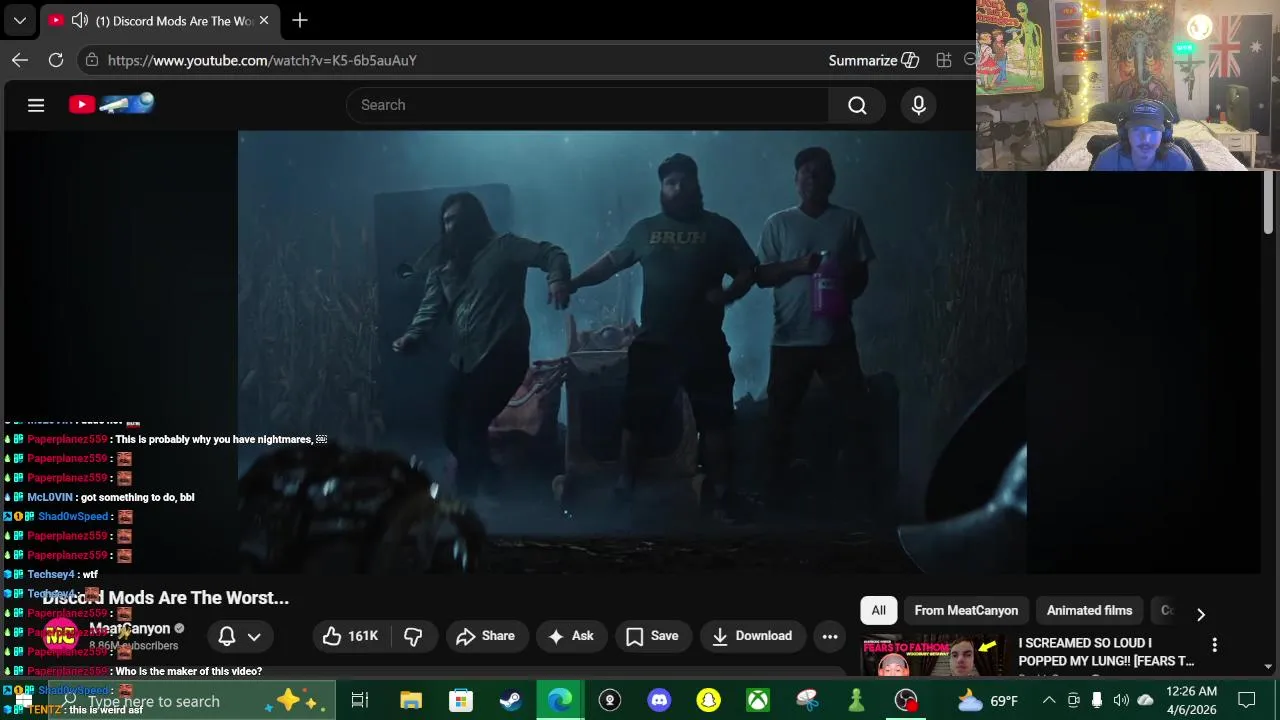Toggle notification bell for MeatCanyon
Image resolution: width=1280 pixels, height=720 pixels.
(x=227, y=636)
